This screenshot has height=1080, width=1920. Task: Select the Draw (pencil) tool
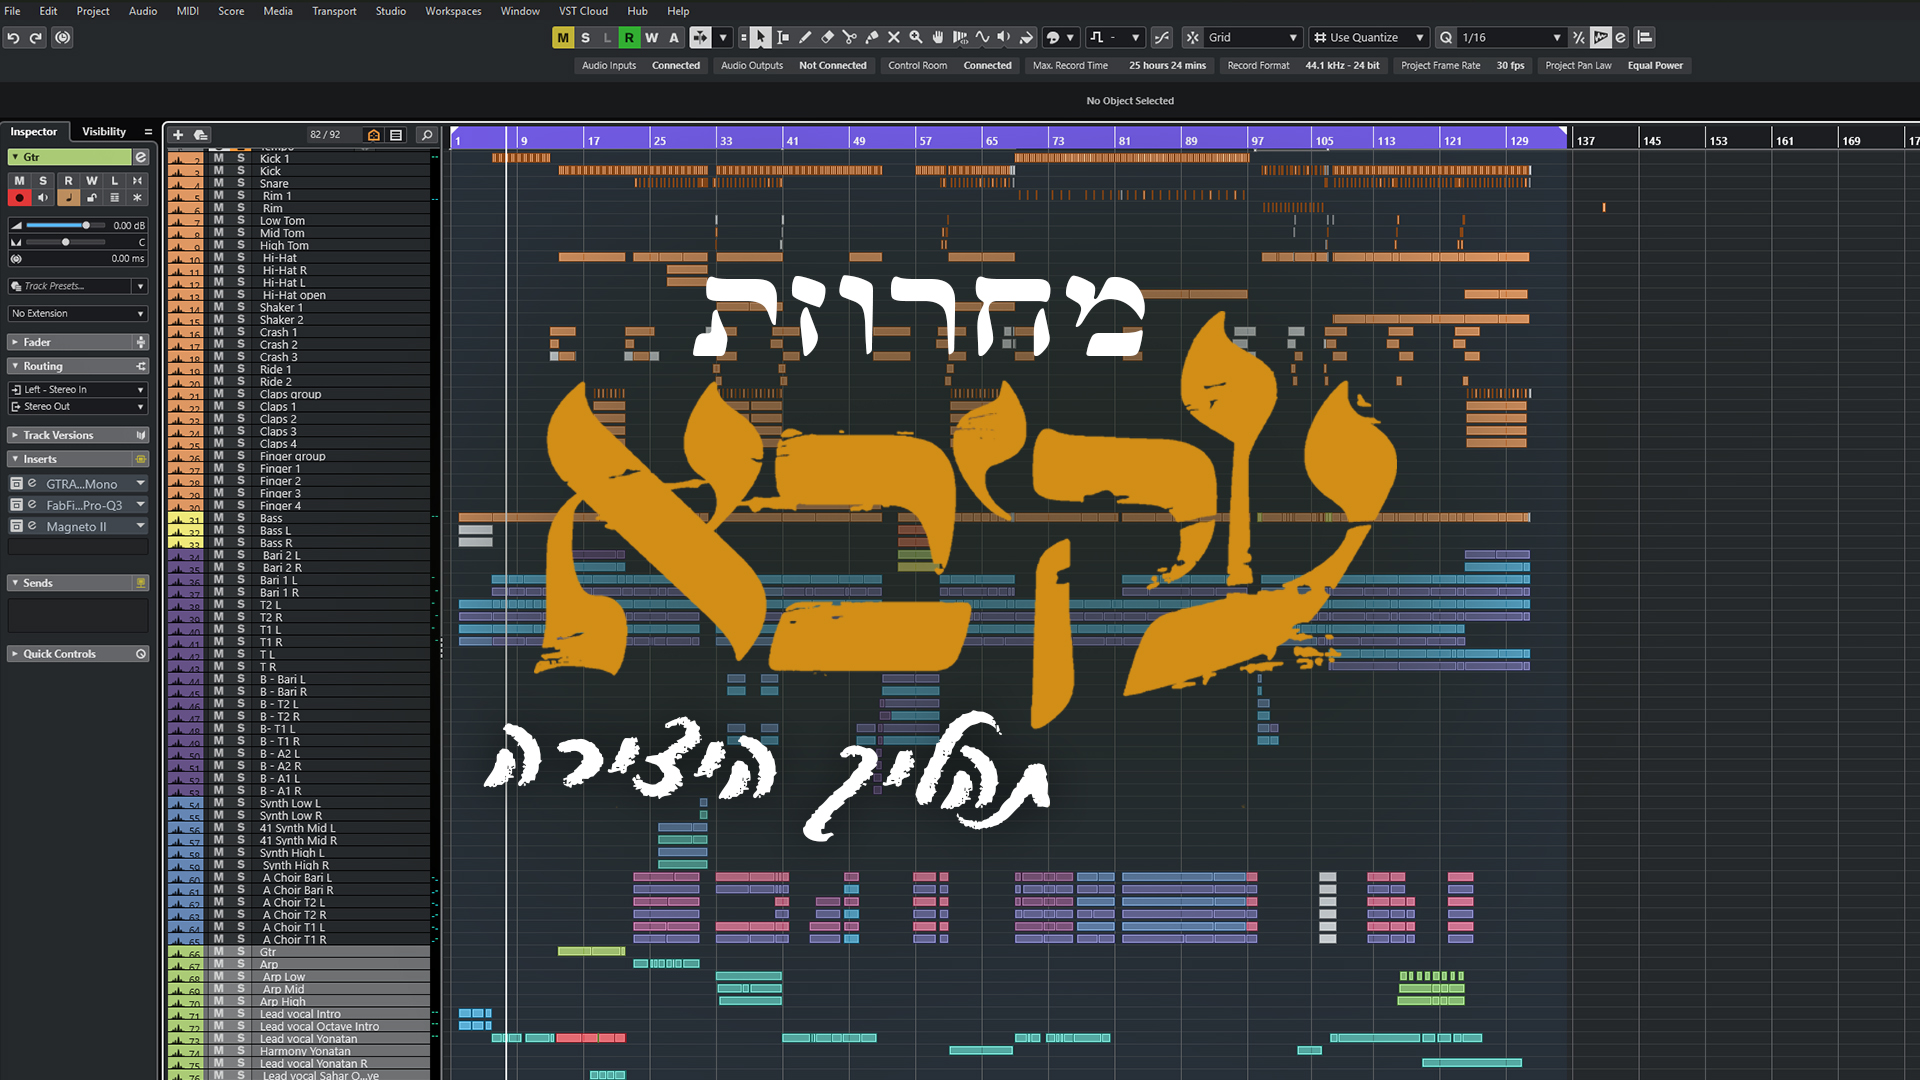806,37
